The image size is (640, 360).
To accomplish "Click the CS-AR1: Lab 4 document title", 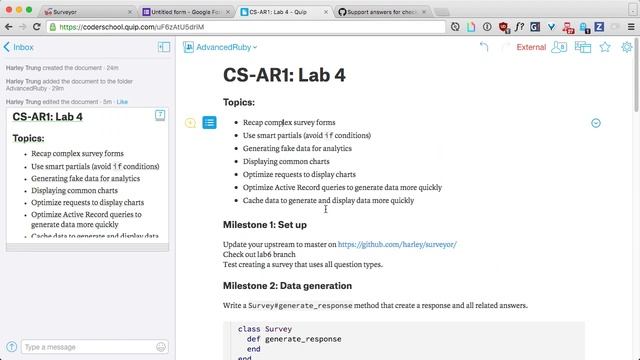I will click(x=284, y=75).
